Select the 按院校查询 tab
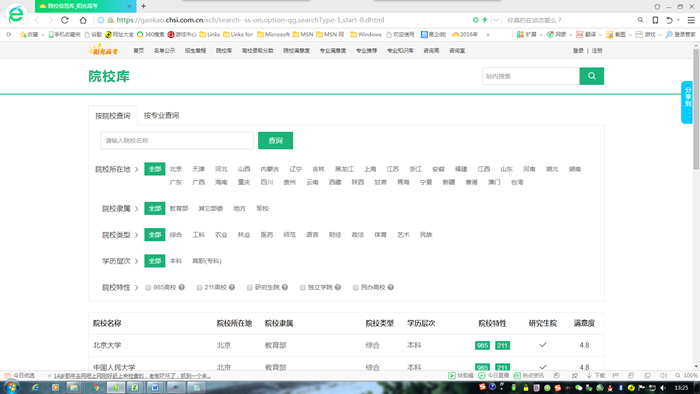Viewport: 700px width, 394px height. (x=112, y=116)
